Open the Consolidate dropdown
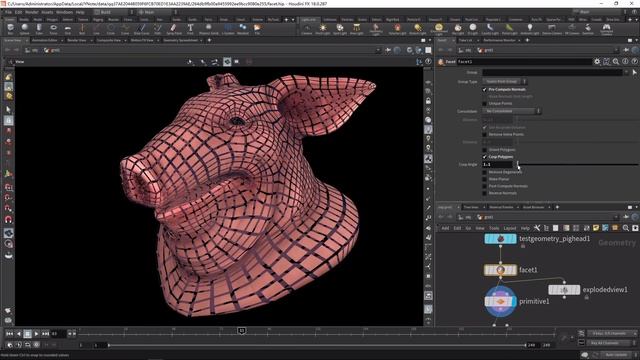Viewport: 640px width, 360px height. pos(511,111)
